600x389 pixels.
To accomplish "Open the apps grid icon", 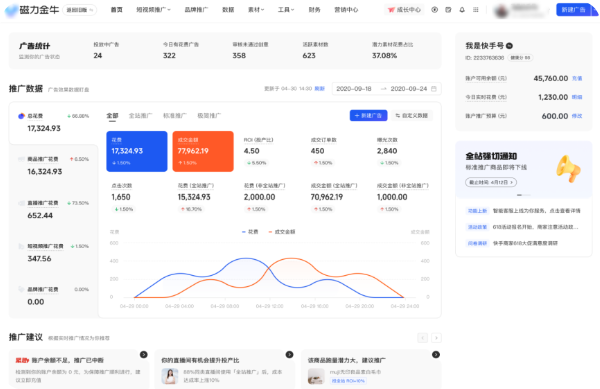I will [476, 10].
